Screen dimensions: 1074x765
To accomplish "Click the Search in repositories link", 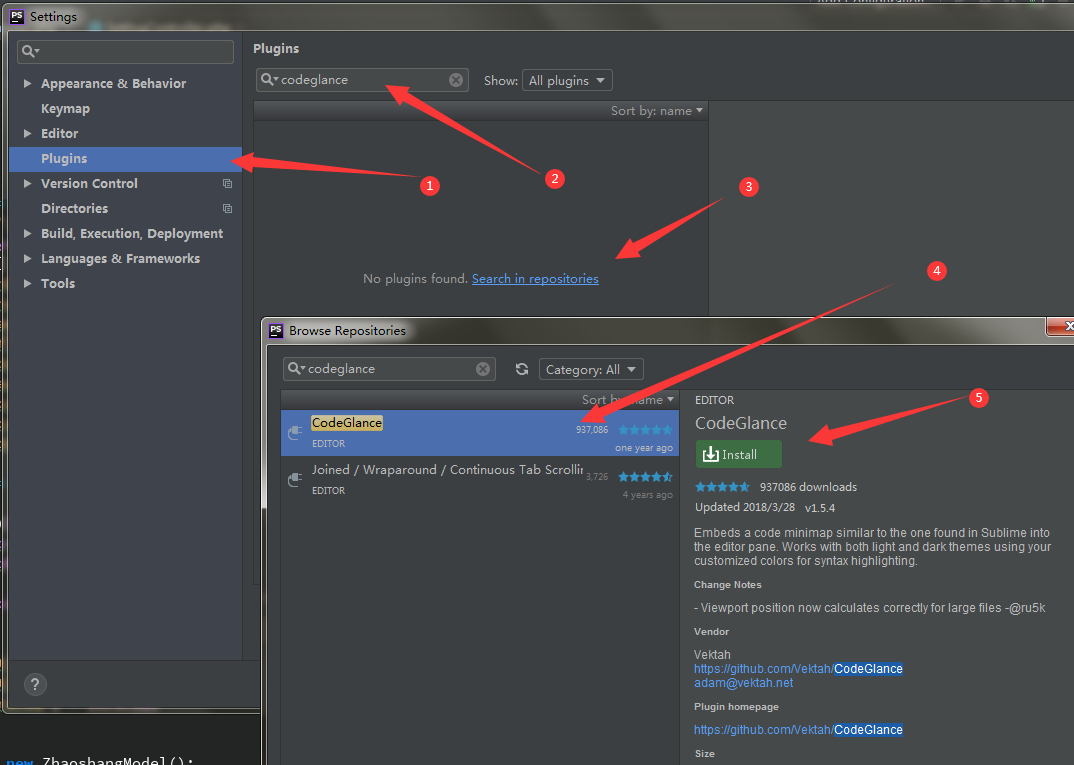I will 535,279.
